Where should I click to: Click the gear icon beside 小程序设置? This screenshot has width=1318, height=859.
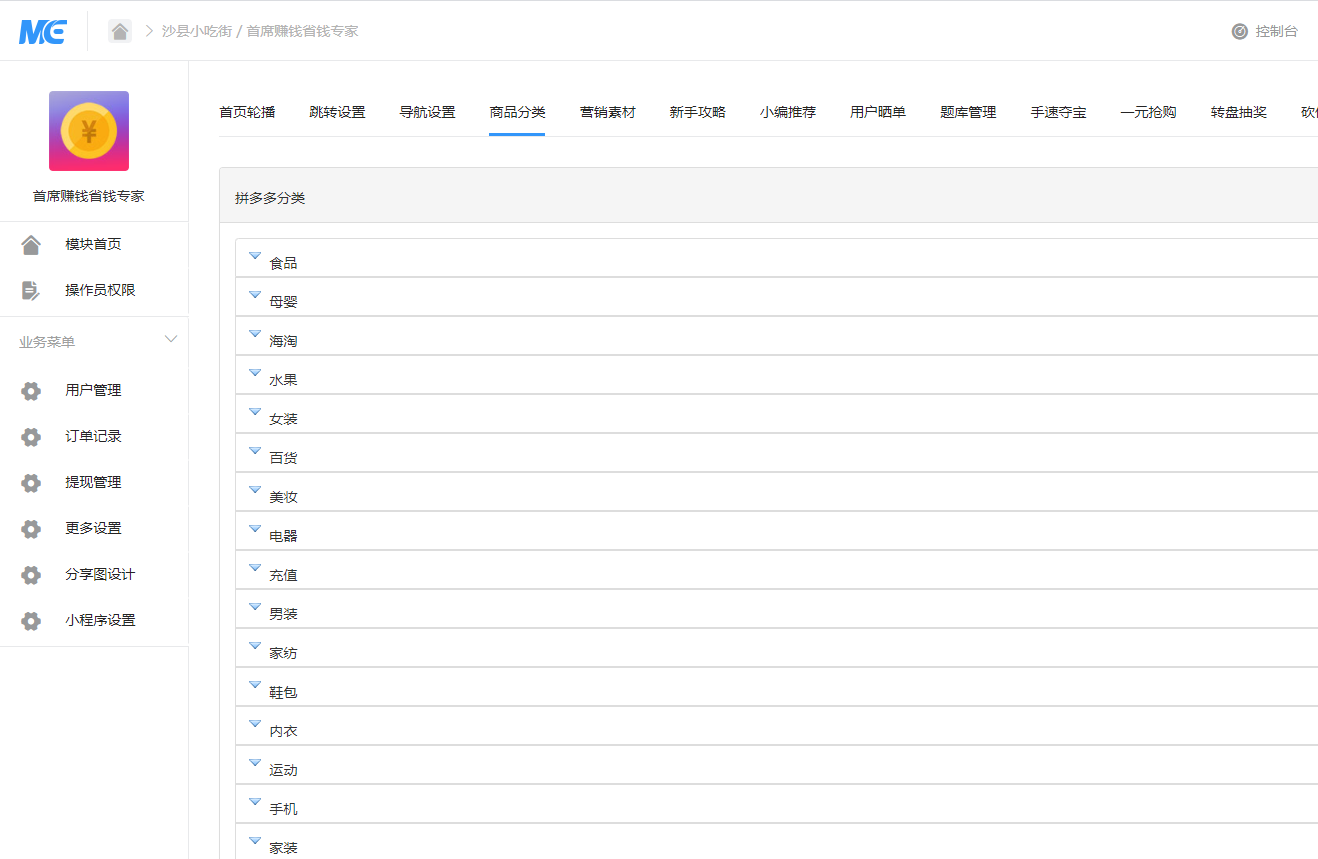click(x=31, y=620)
